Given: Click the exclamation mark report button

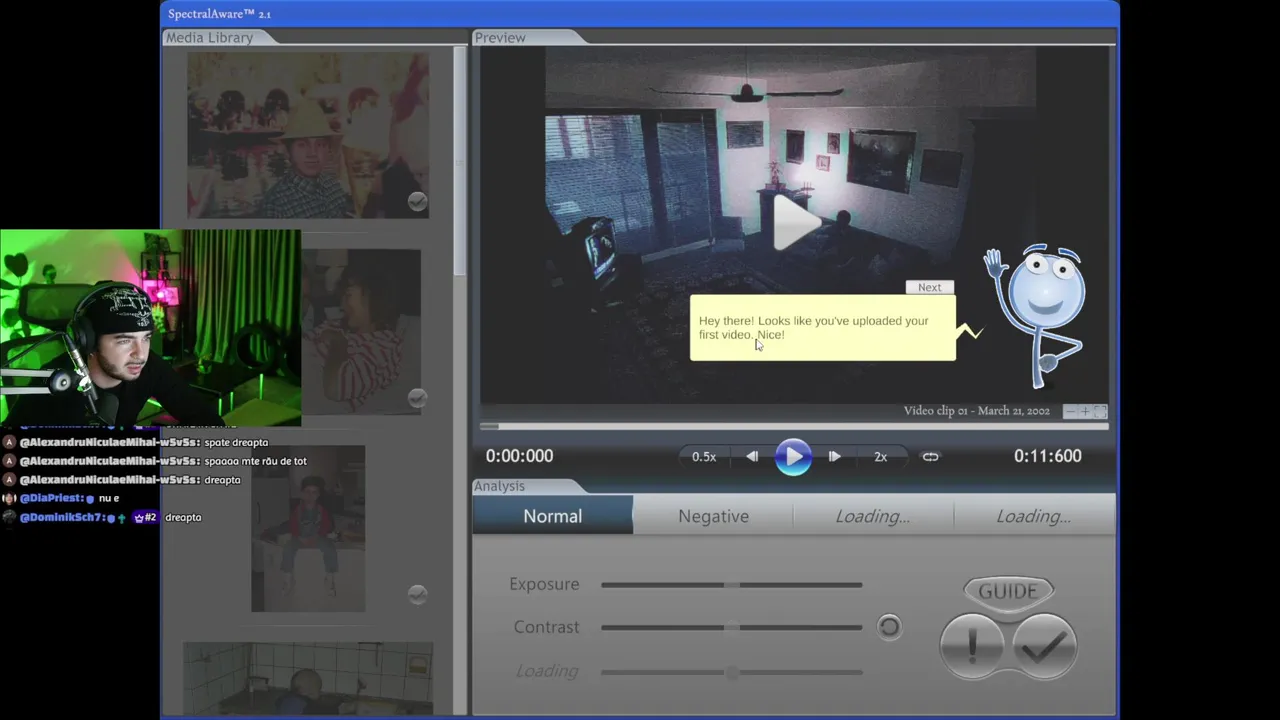Looking at the screenshot, I should tap(972, 645).
